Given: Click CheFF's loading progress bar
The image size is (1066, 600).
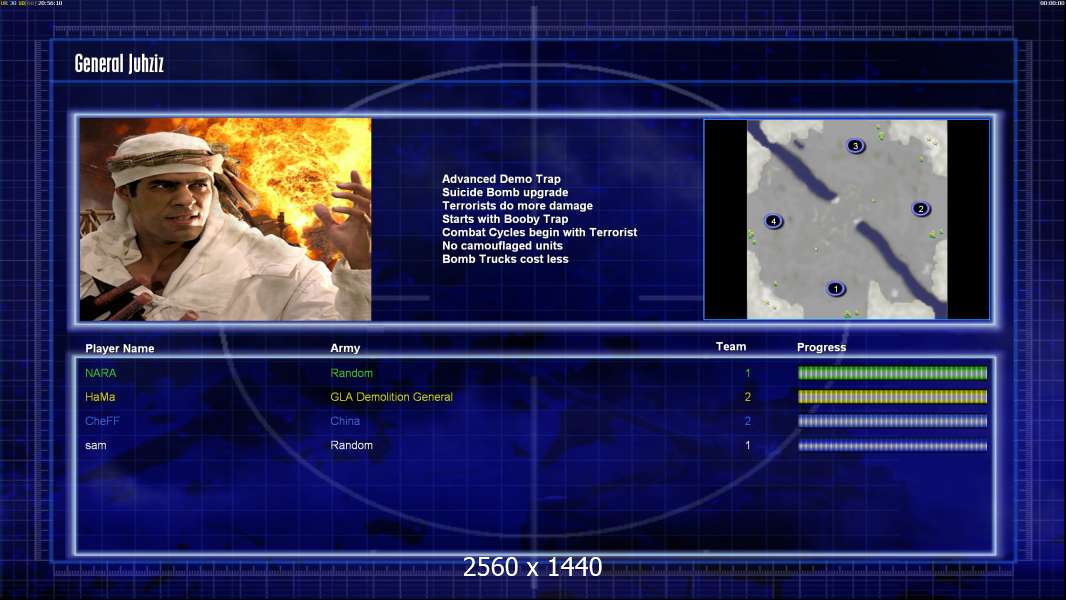Looking at the screenshot, I should 892,421.
